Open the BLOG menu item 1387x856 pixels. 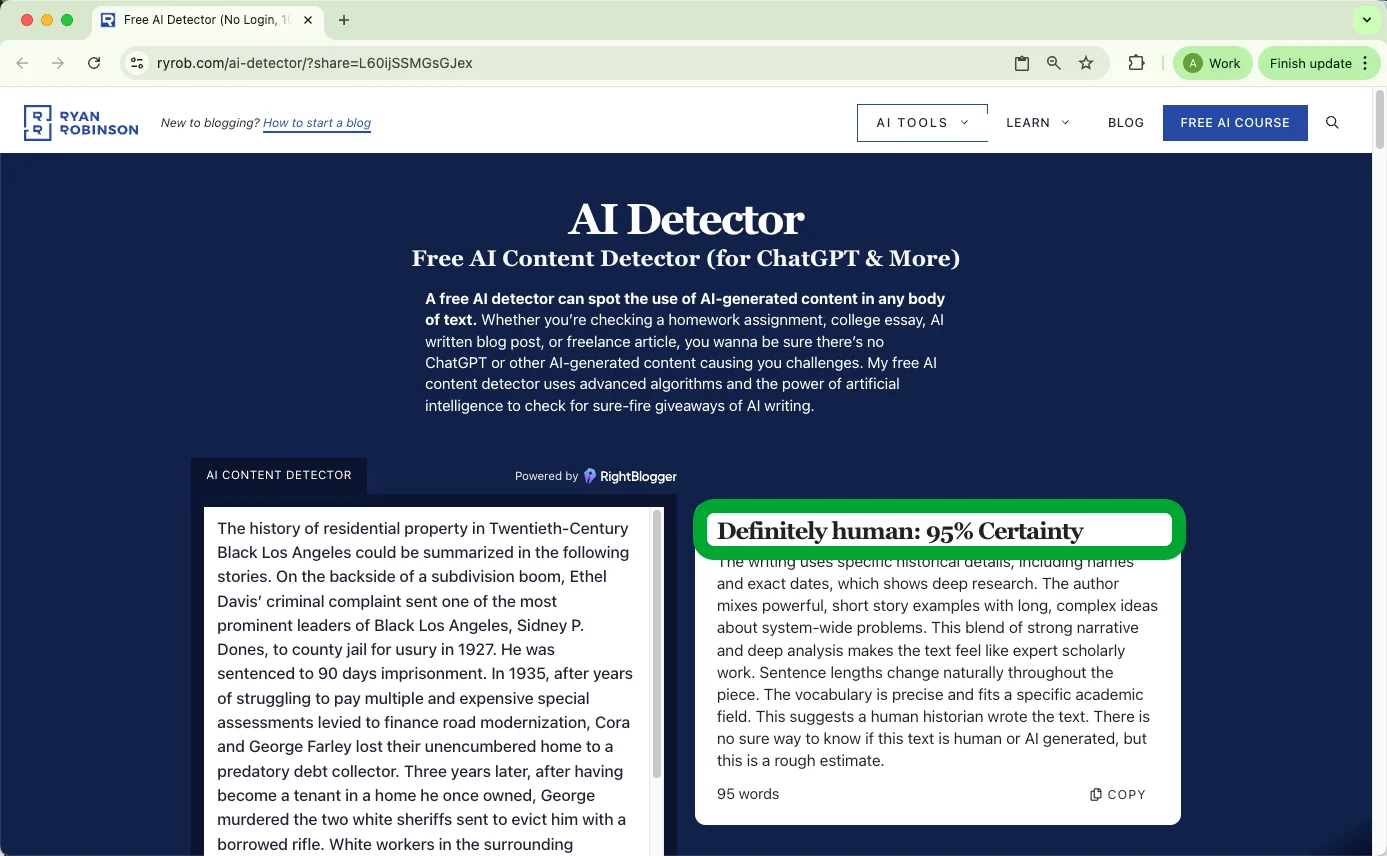[1125, 122]
